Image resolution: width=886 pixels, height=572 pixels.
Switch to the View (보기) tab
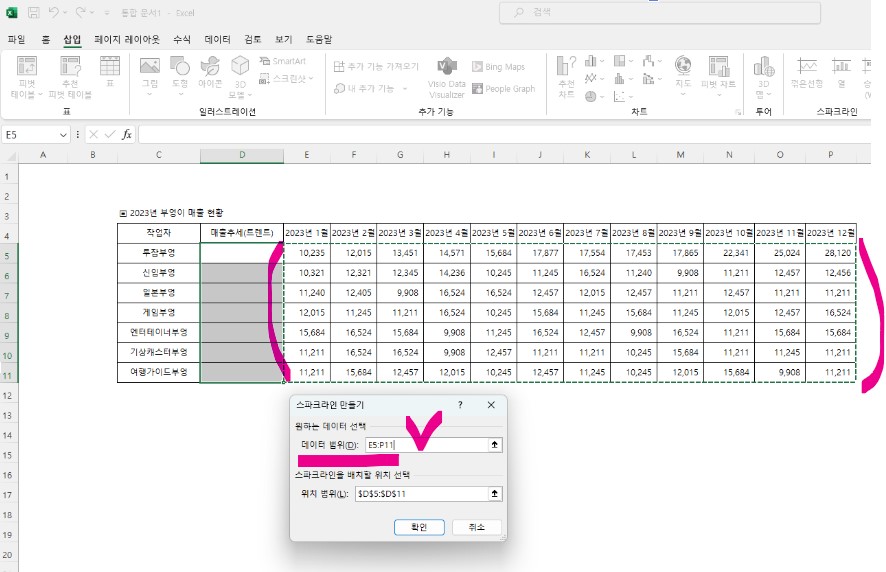point(284,39)
